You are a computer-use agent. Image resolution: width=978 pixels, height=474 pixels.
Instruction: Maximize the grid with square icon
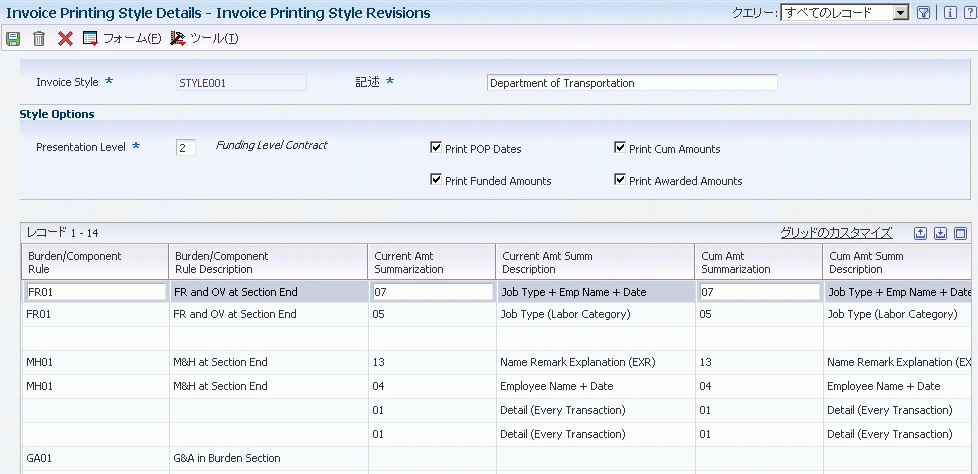click(x=960, y=234)
